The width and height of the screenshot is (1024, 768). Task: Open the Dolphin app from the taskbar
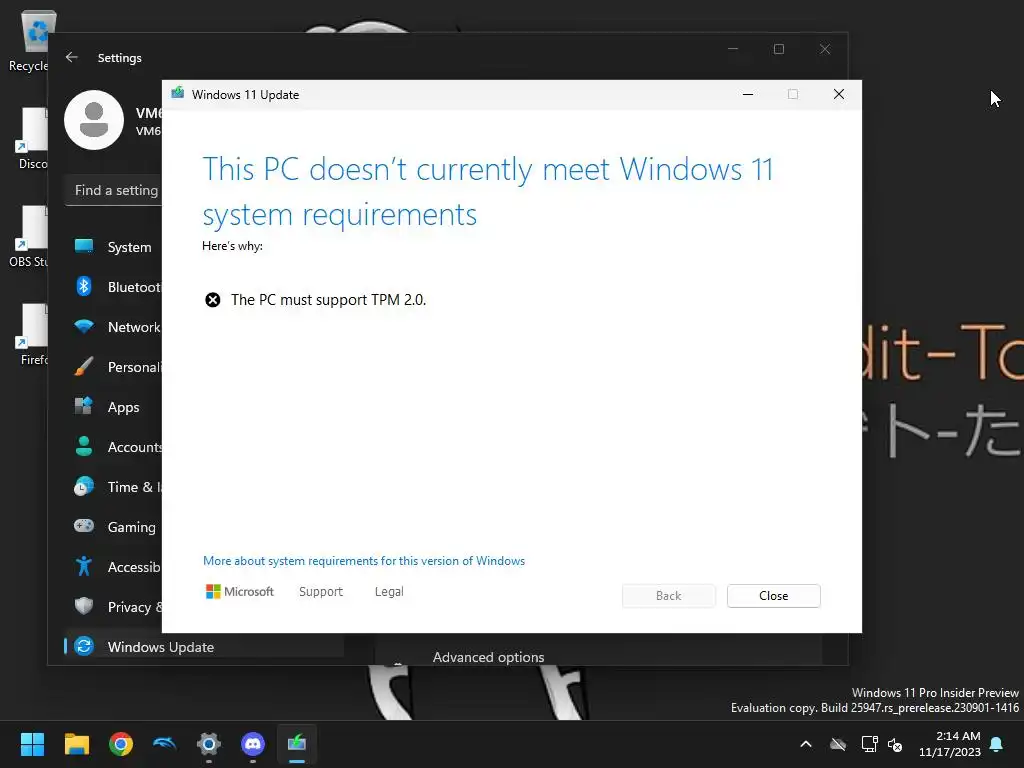point(165,744)
